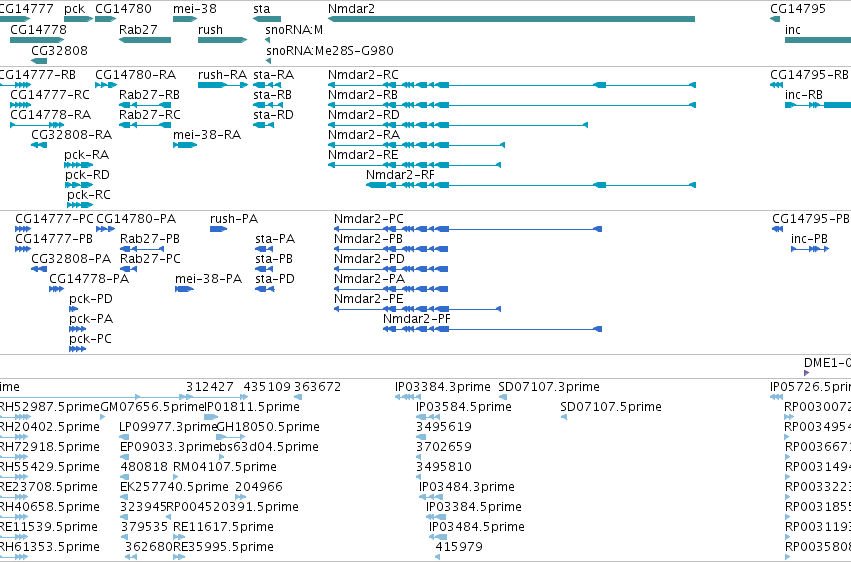This screenshot has width=851, height=562.
Task: Click the IP03384.3prime EST label
Action: (x=443, y=387)
